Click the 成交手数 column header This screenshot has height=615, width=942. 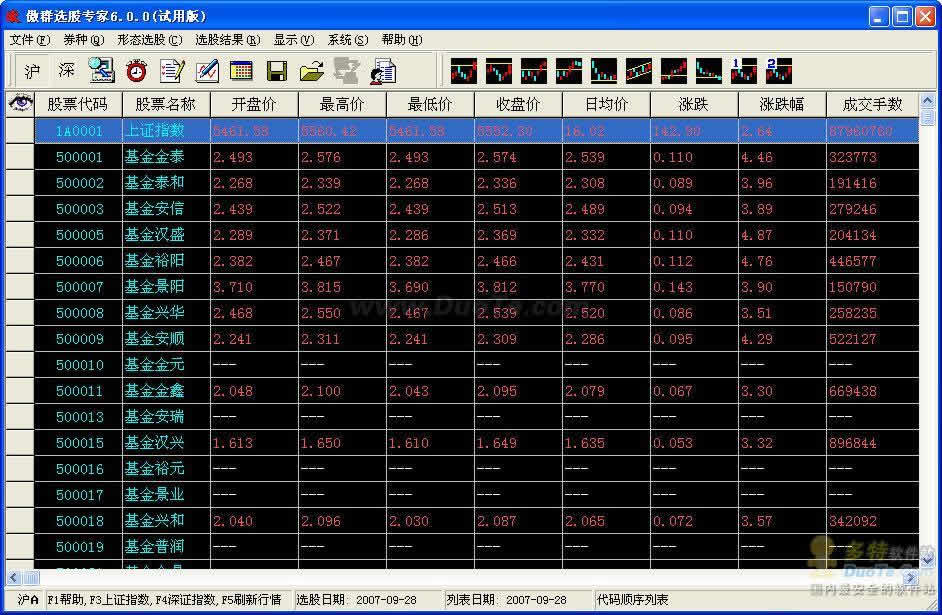(873, 105)
